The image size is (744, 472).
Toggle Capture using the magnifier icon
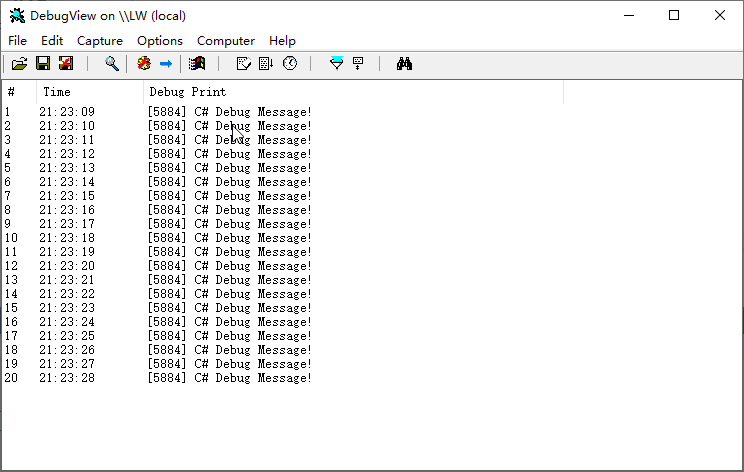pos(112,64)
